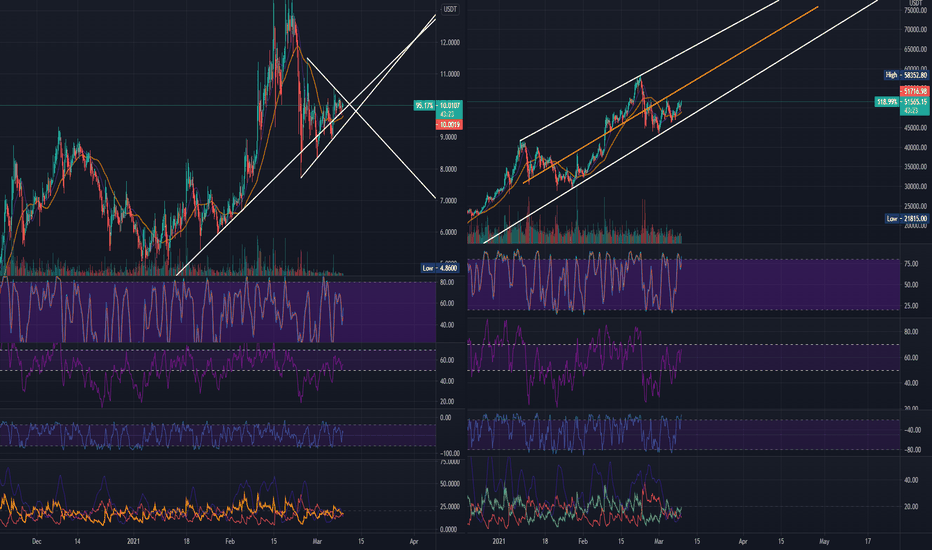The width and height of the screenshot is (932, 550).
Task: Click the Apr date label on left chart
Action: coord(414,542)
